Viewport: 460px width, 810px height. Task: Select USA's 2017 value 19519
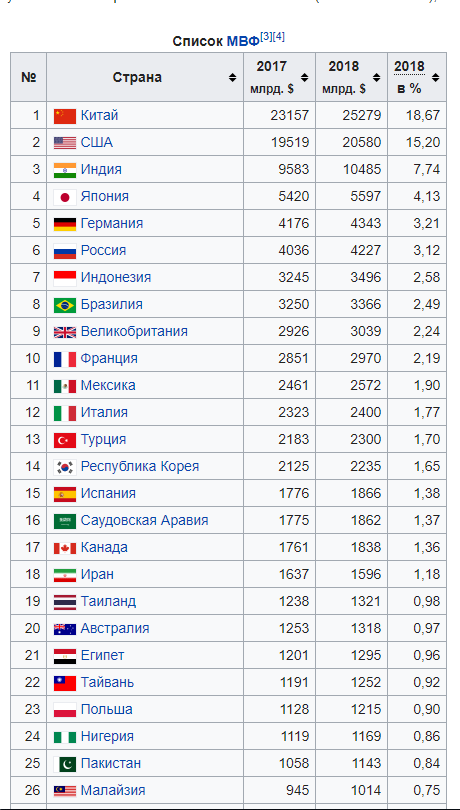point(289,143)
